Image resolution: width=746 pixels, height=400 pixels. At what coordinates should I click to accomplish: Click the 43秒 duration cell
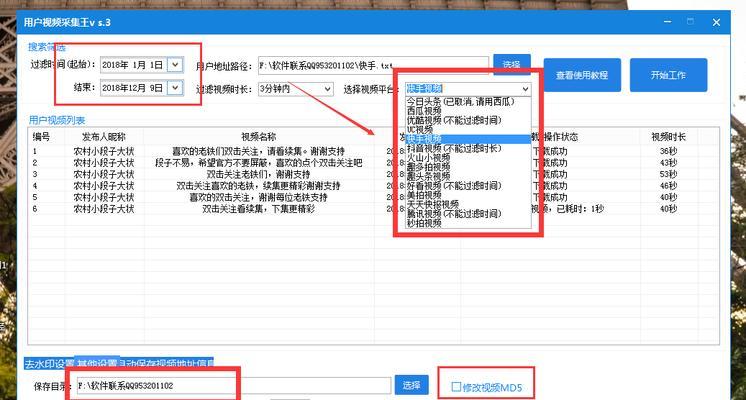click(x=668, y=163)
